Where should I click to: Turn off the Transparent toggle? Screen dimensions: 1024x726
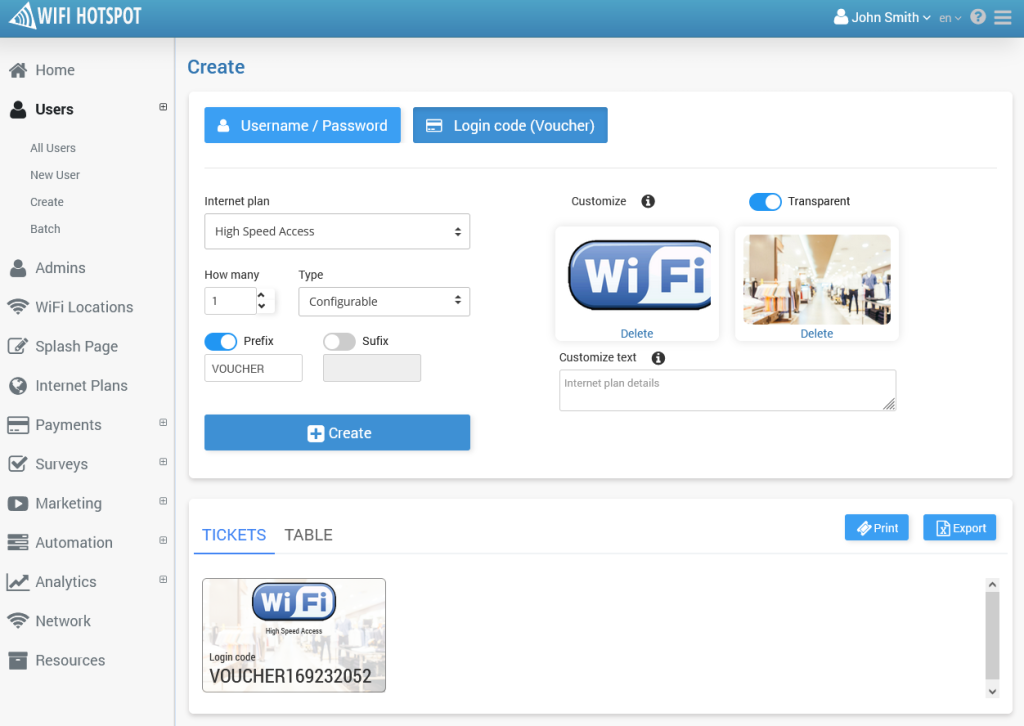point(765,202)
